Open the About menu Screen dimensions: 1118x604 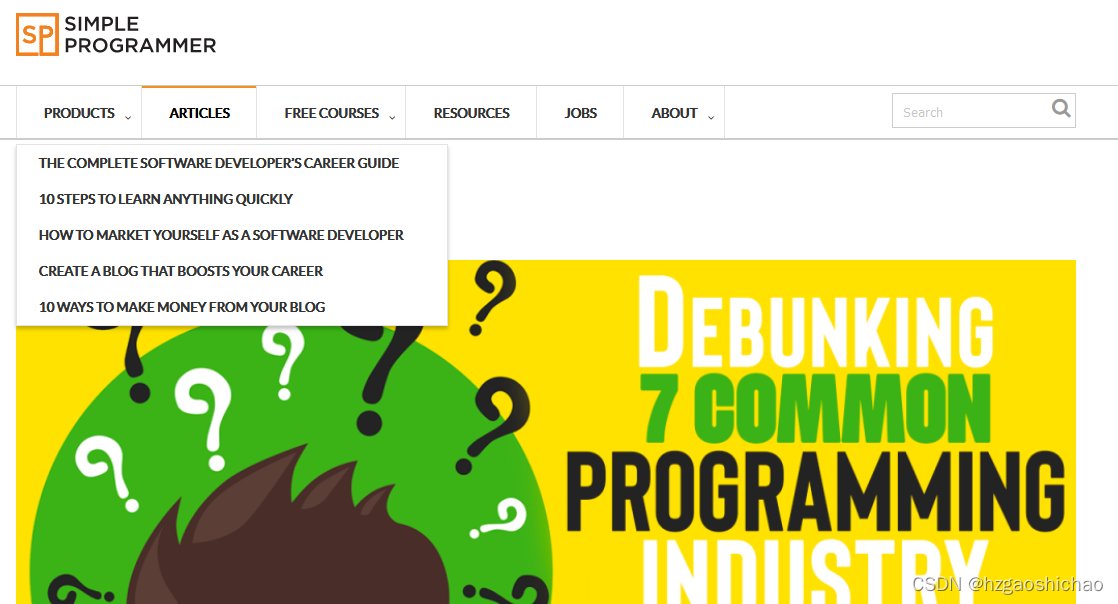point(674,113)
